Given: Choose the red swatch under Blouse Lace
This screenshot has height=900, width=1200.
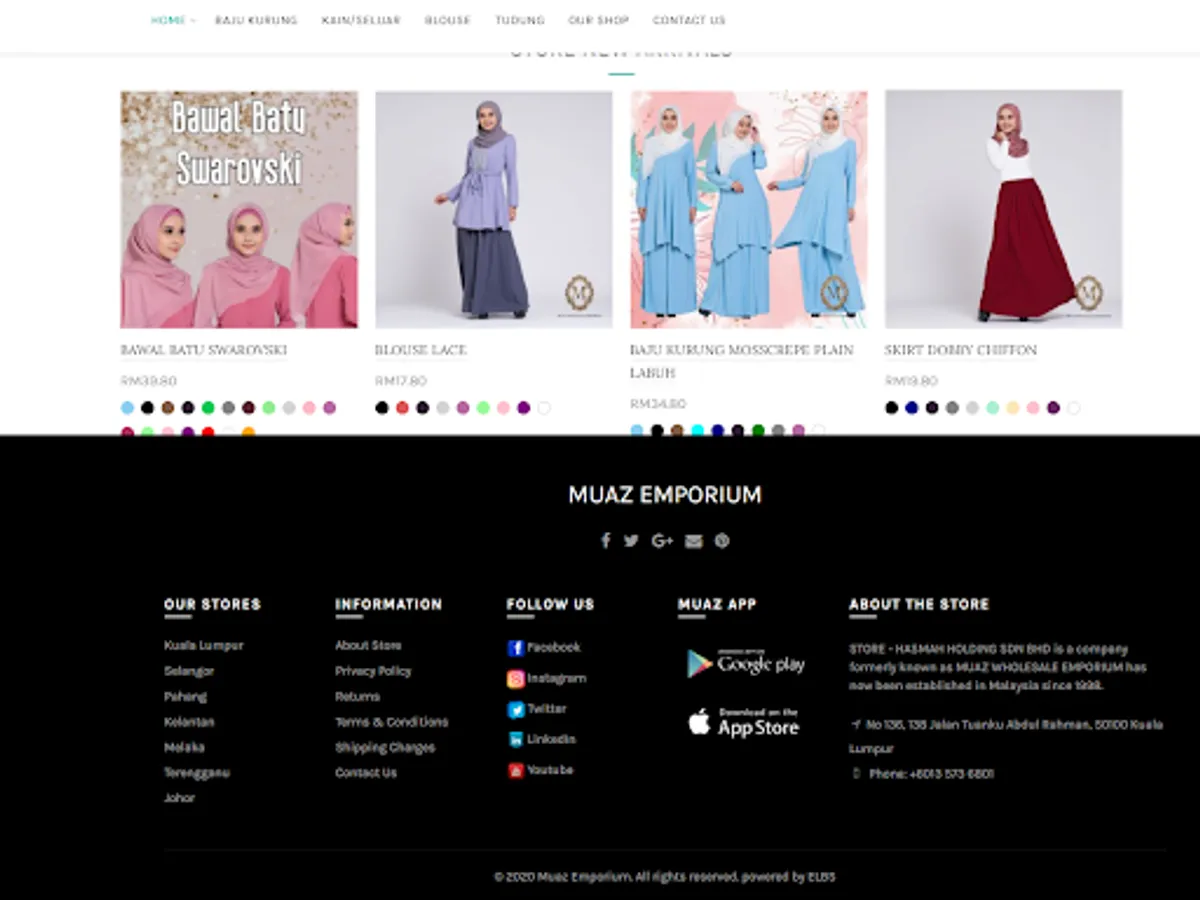Looking at the screenshot, I should tap(402, 408).
